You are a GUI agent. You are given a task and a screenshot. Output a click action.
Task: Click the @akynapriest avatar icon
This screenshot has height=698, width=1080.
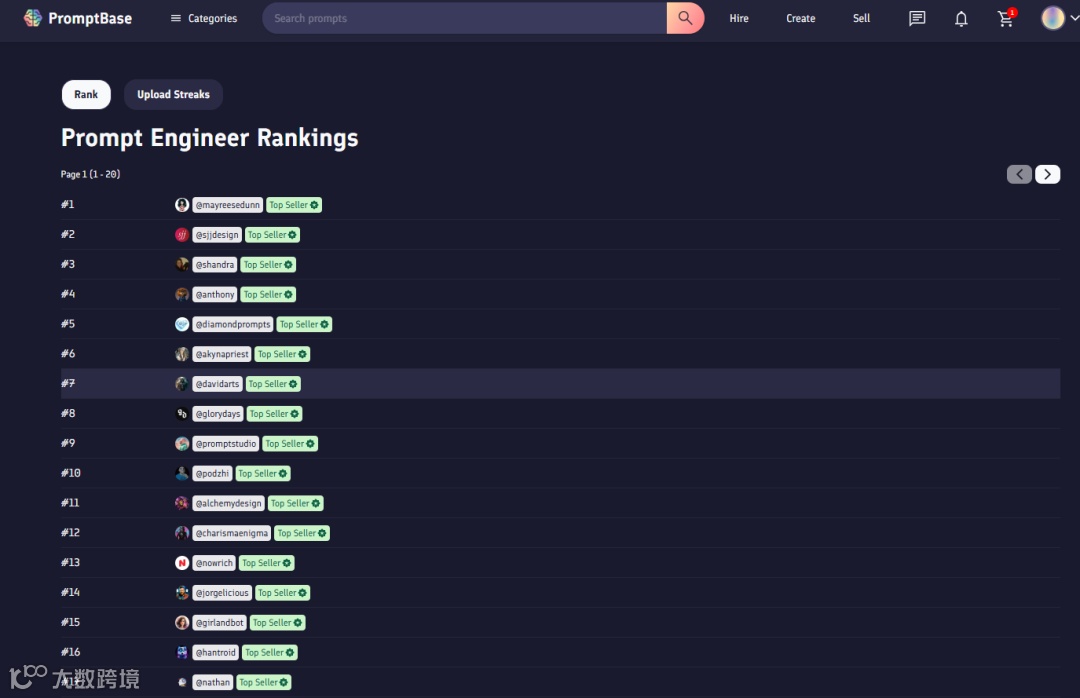pos(182,354)
